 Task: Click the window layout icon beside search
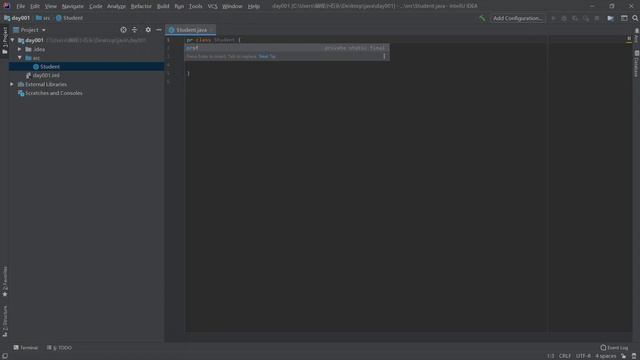click(624, 18)
